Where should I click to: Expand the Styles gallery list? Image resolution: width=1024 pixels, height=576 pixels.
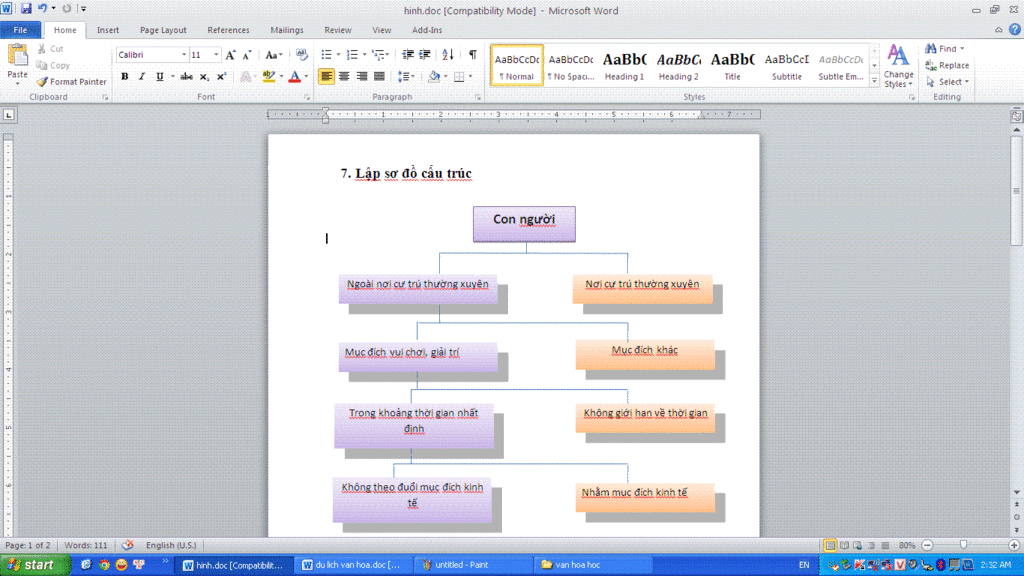pyautogui.click(x=875, y=82)
